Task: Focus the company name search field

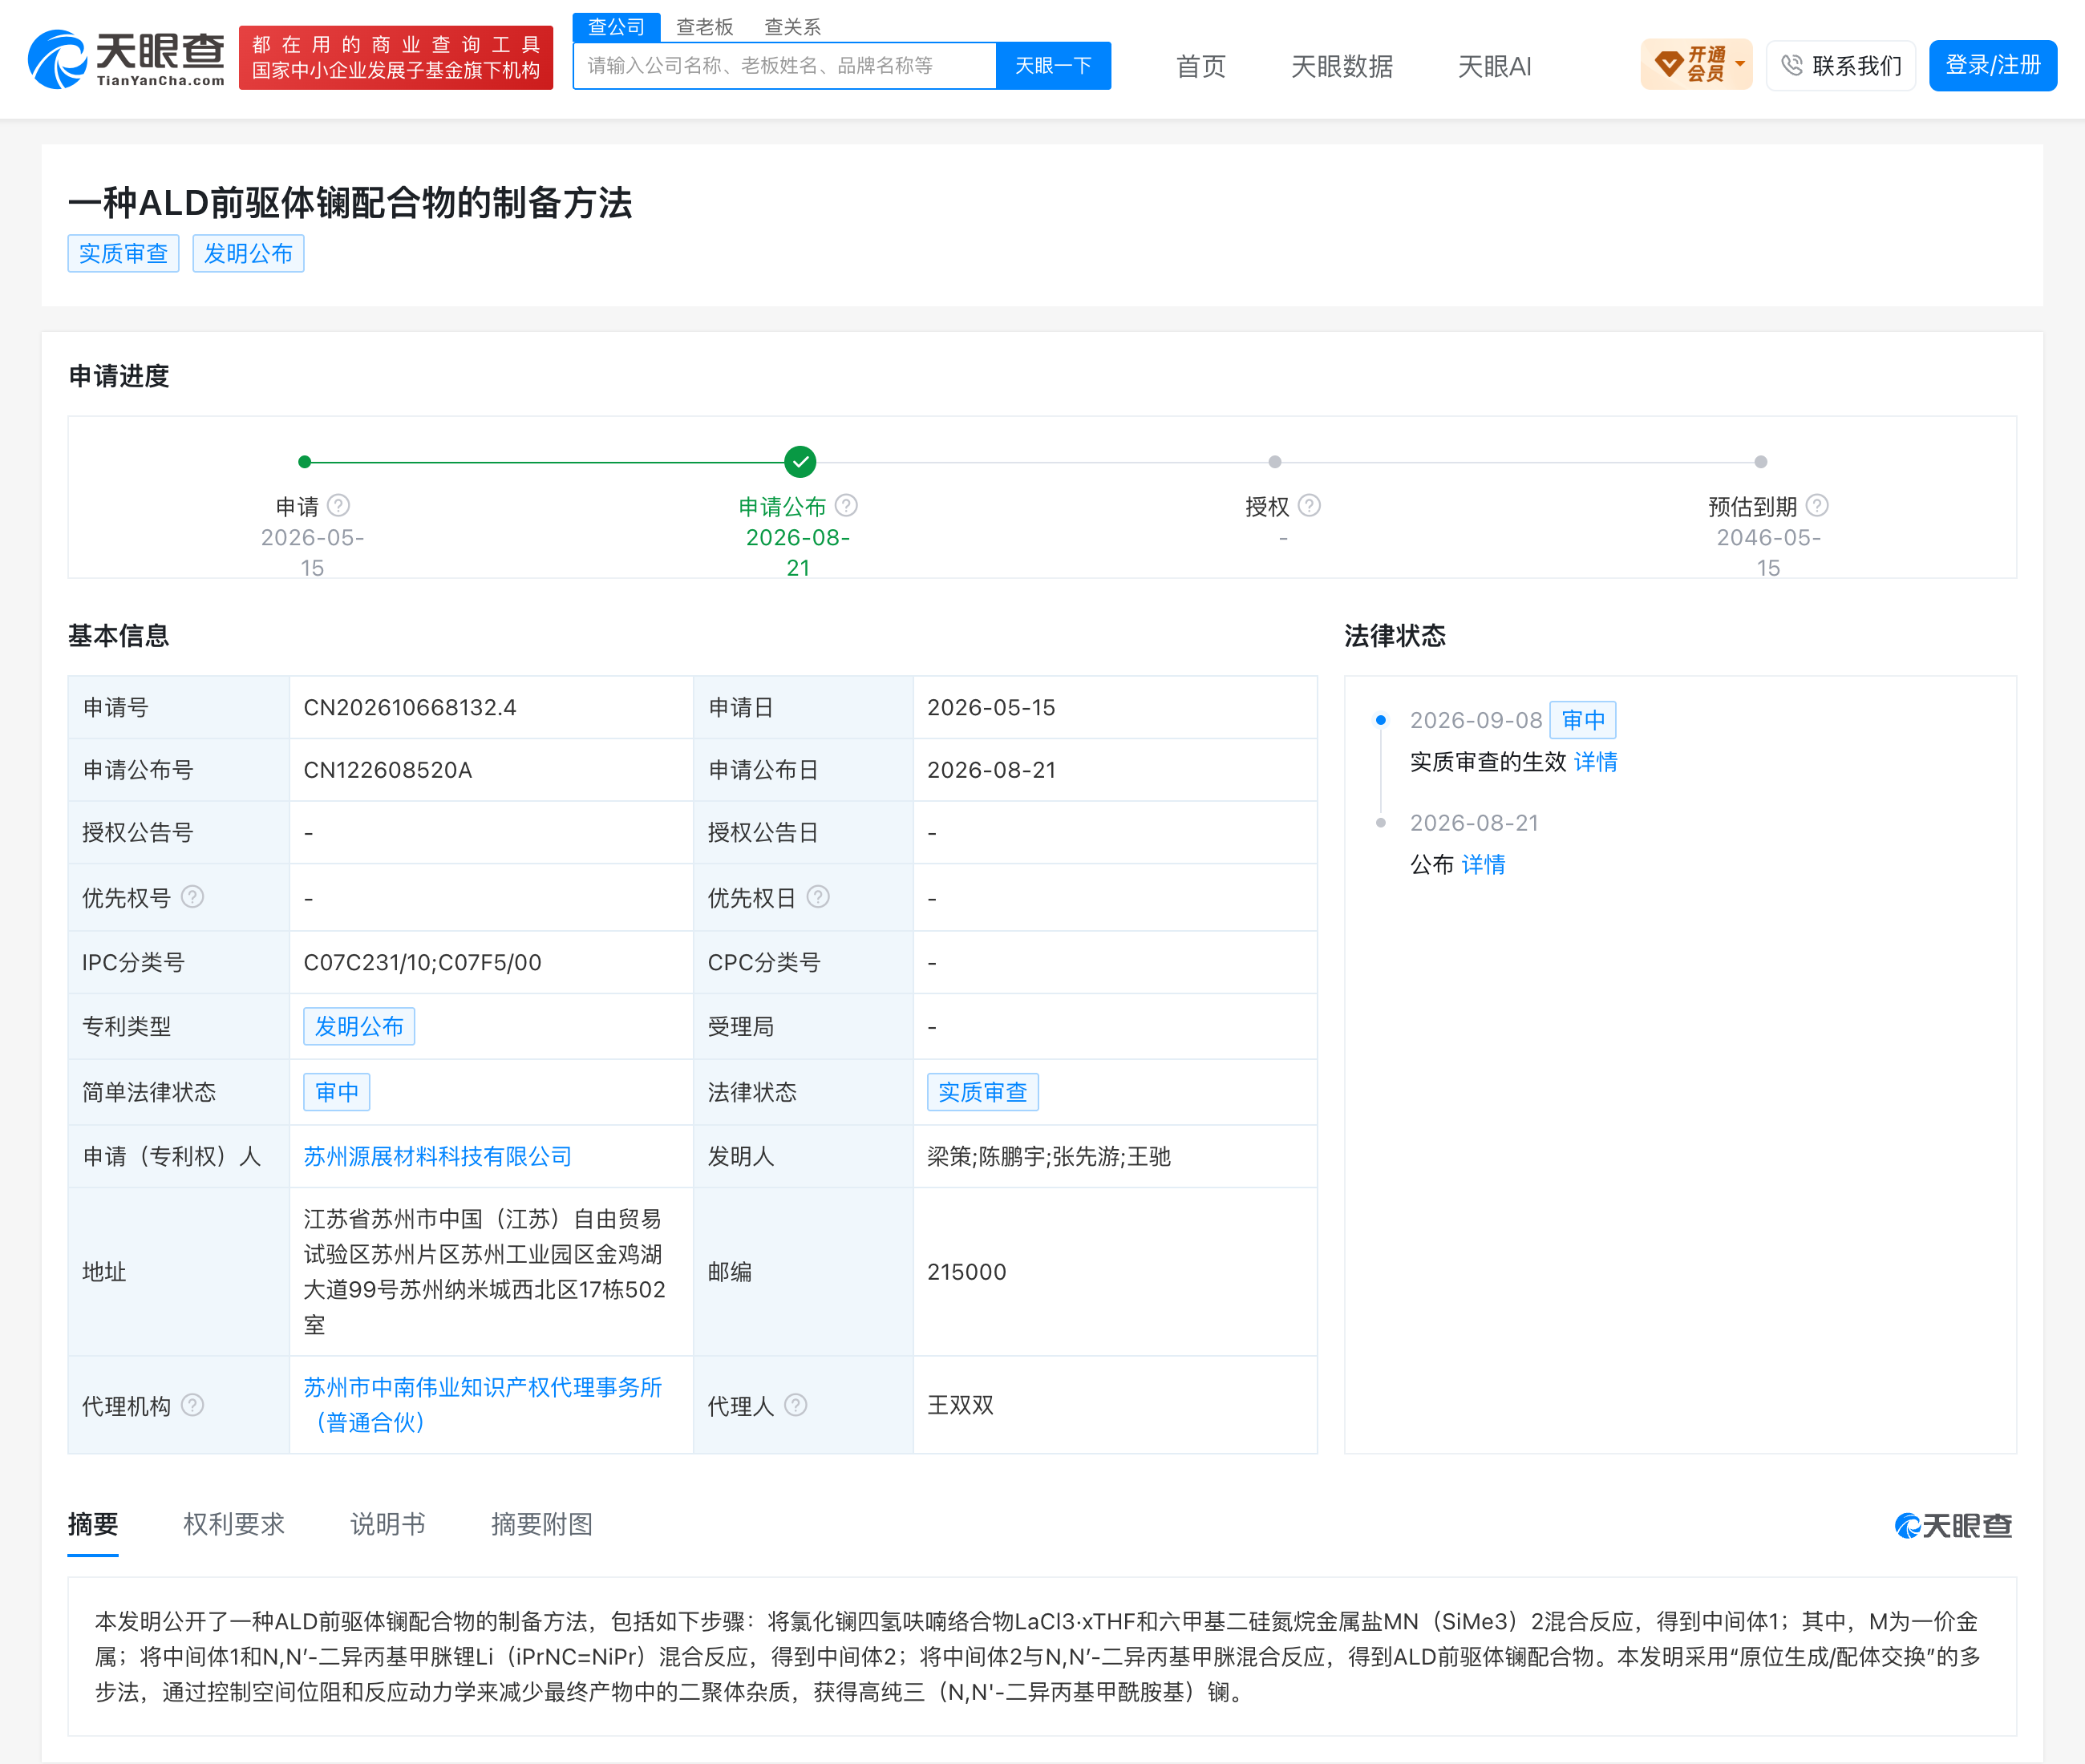Action: pos(784,66)
